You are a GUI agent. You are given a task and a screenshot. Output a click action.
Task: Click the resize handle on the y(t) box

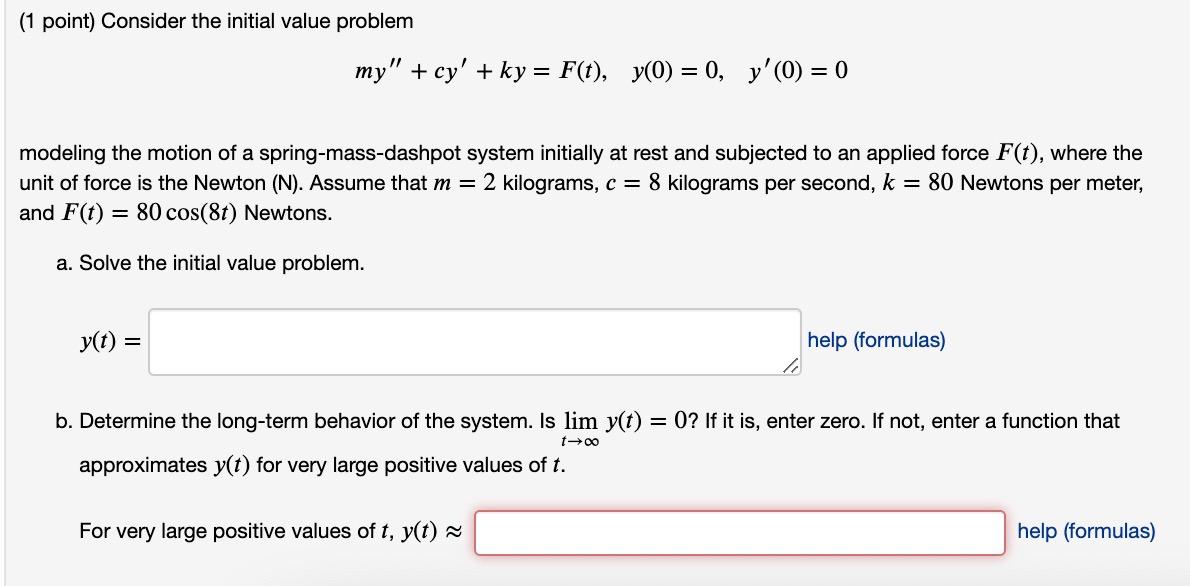[791, 368]
